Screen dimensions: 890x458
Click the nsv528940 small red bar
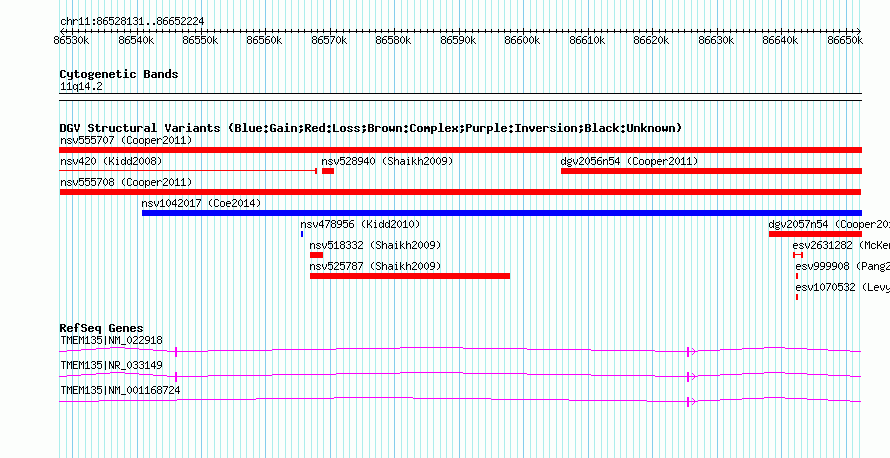[328, 171]
